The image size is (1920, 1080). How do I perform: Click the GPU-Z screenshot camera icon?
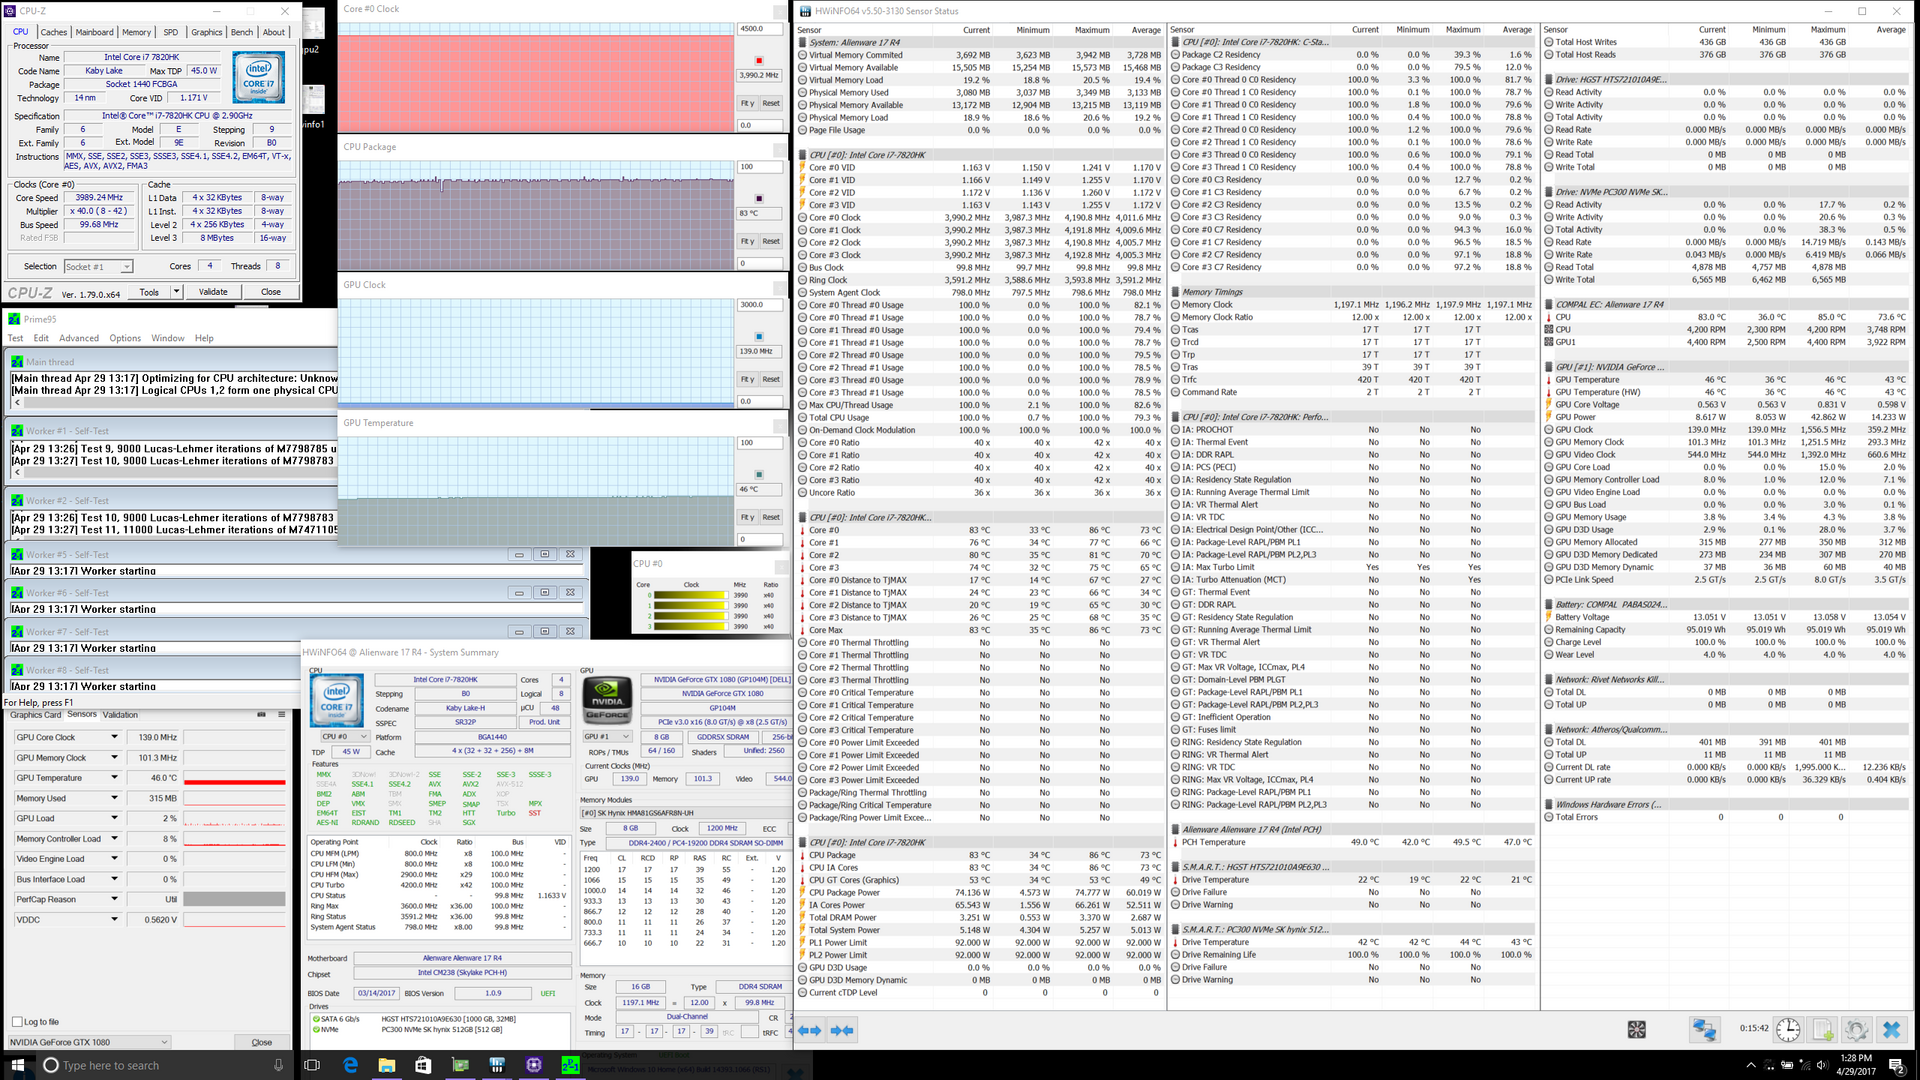coord(261,714)
